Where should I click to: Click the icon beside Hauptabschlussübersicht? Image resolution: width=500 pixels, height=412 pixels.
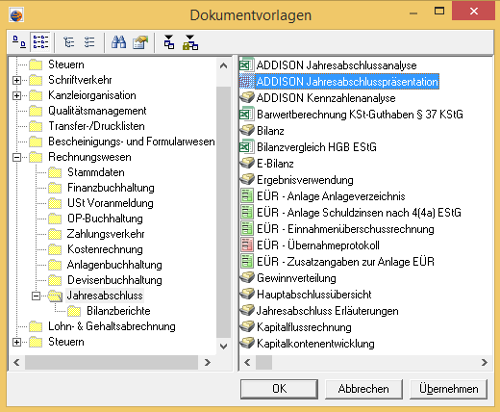pyautogui.click(x=247, y=294)
